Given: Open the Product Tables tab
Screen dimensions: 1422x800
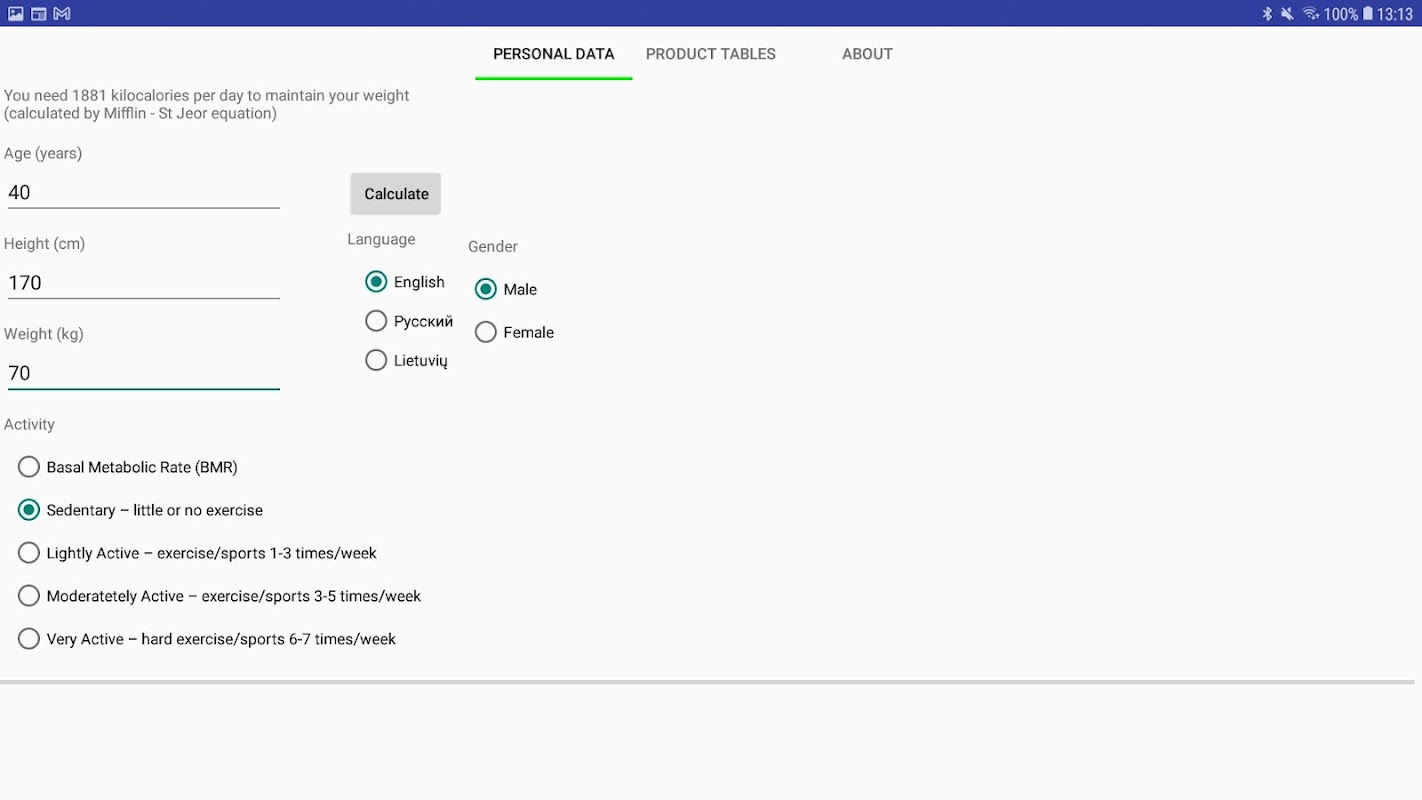Looking at the screenshot, I should 710,54.
